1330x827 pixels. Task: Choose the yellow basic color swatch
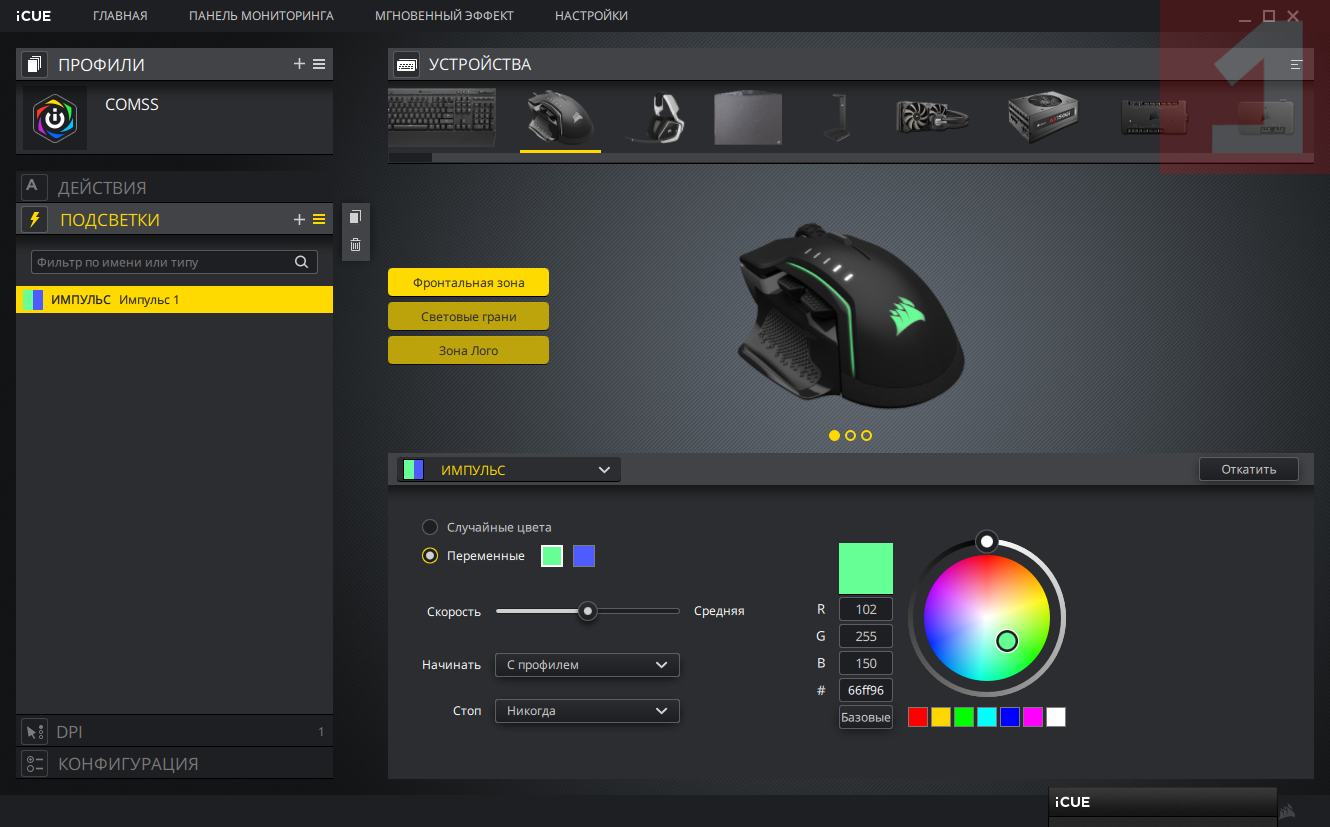pos(941,717)
